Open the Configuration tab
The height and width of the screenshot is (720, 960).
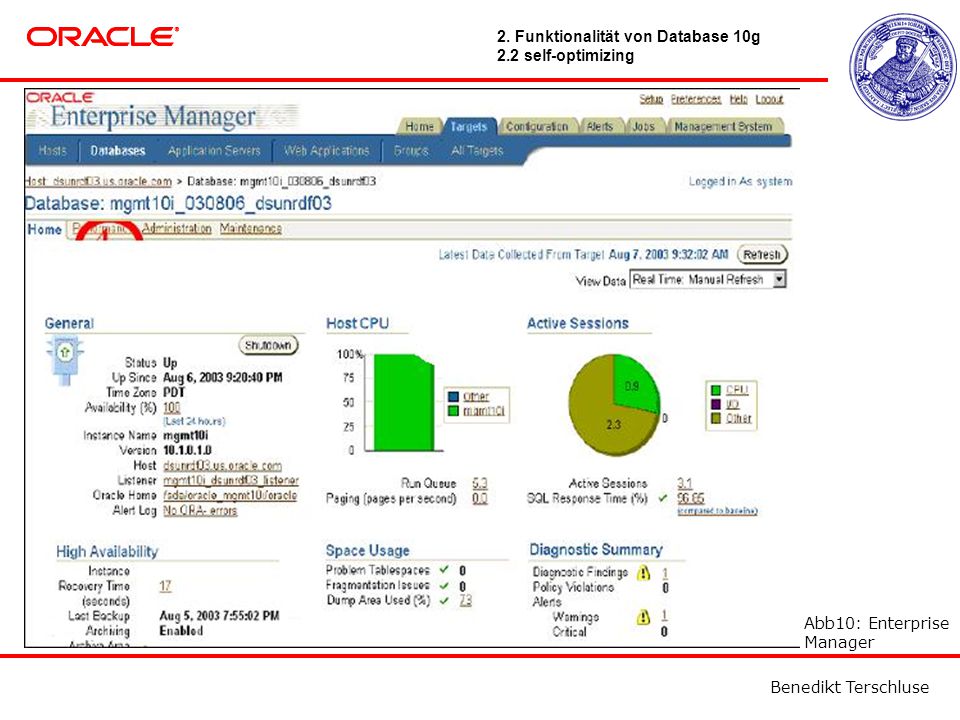tap(537, 127)
